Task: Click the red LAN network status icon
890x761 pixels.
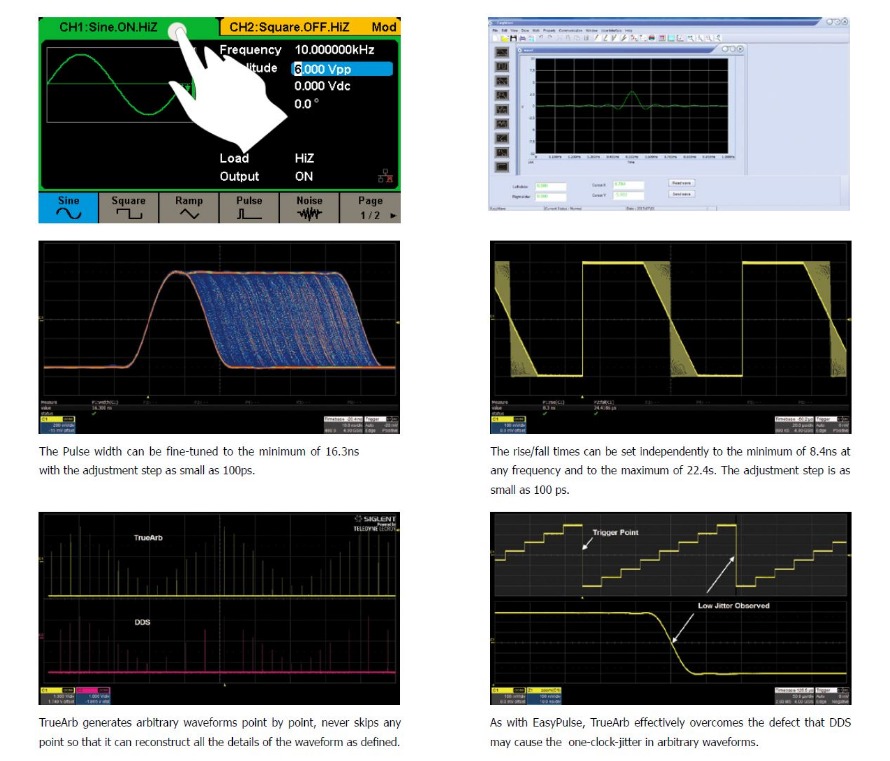Action: tap(385, 176)
